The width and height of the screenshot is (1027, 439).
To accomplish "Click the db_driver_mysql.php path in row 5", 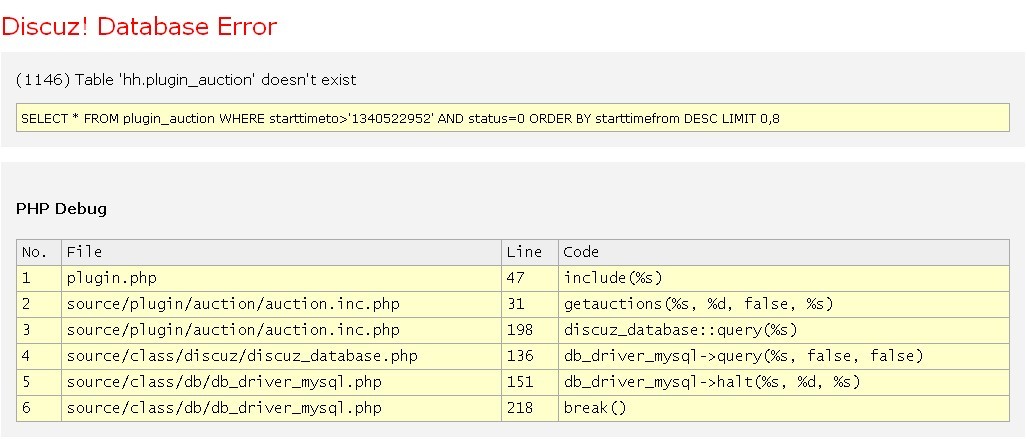I will 224,382.
